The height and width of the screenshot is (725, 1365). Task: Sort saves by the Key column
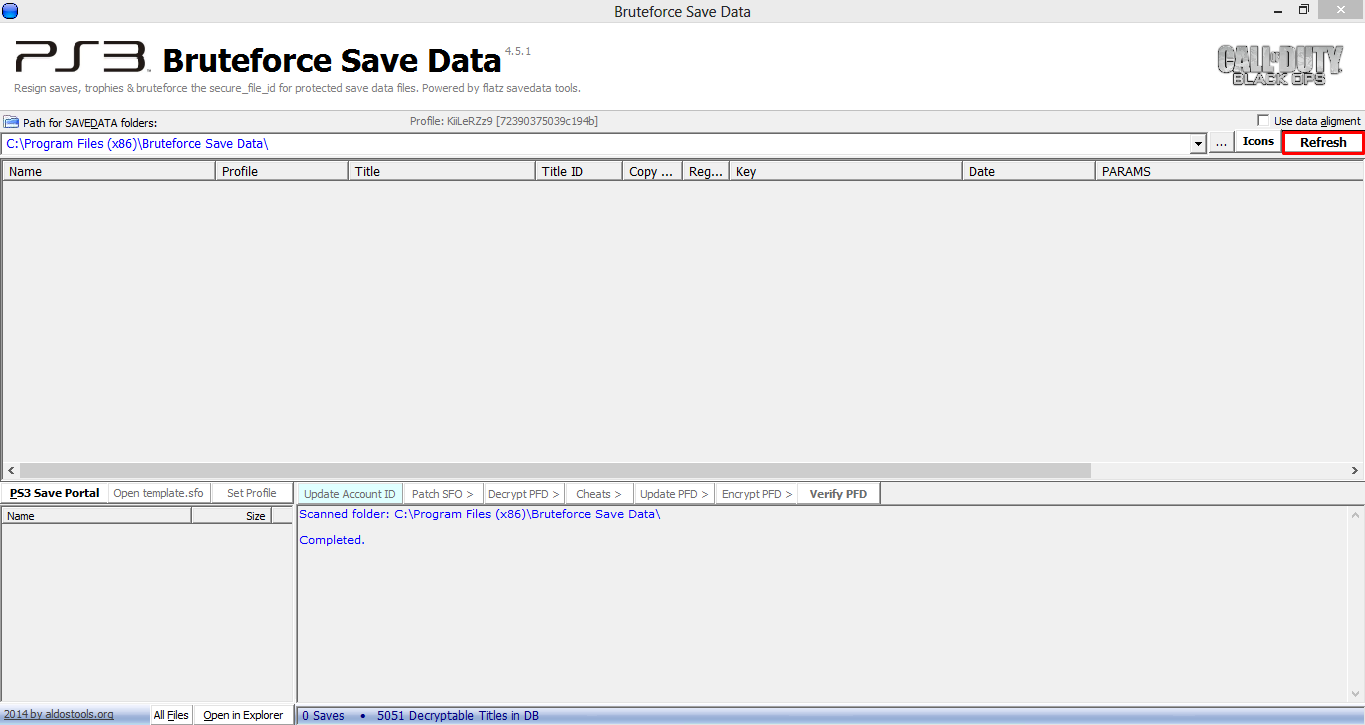[x=846, y=171]
